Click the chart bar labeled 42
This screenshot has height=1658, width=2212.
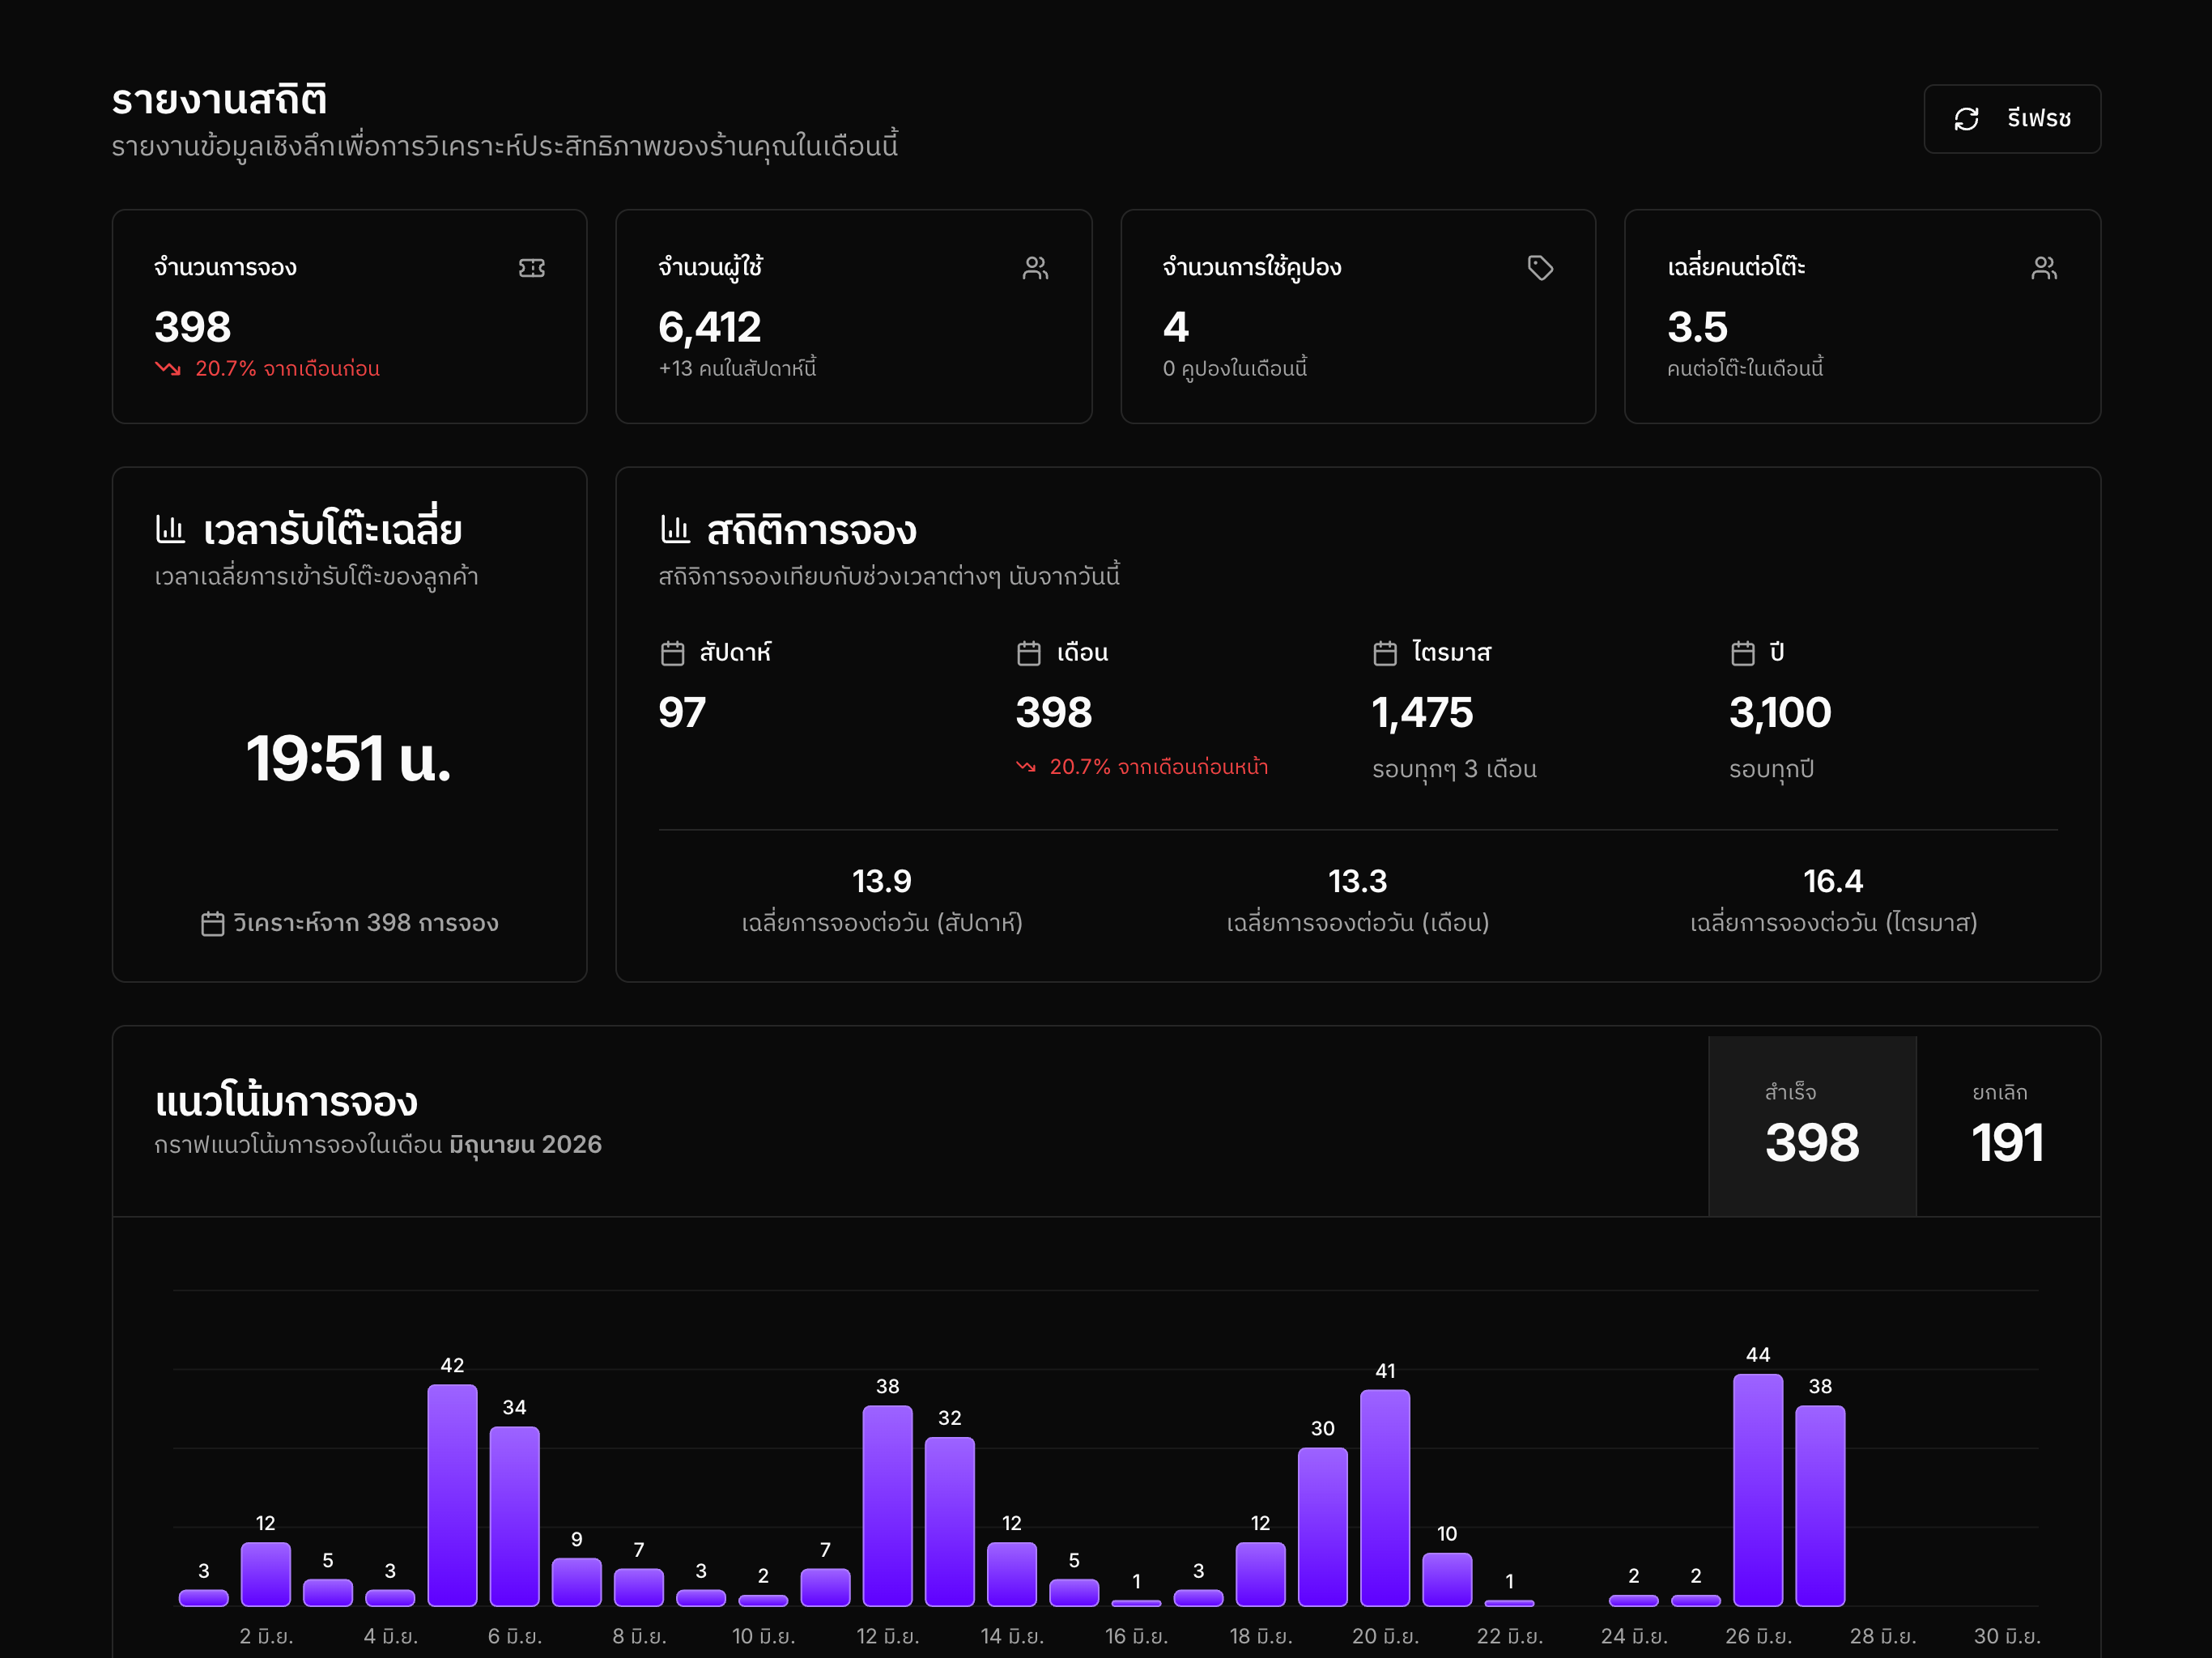click(452, 1495)
